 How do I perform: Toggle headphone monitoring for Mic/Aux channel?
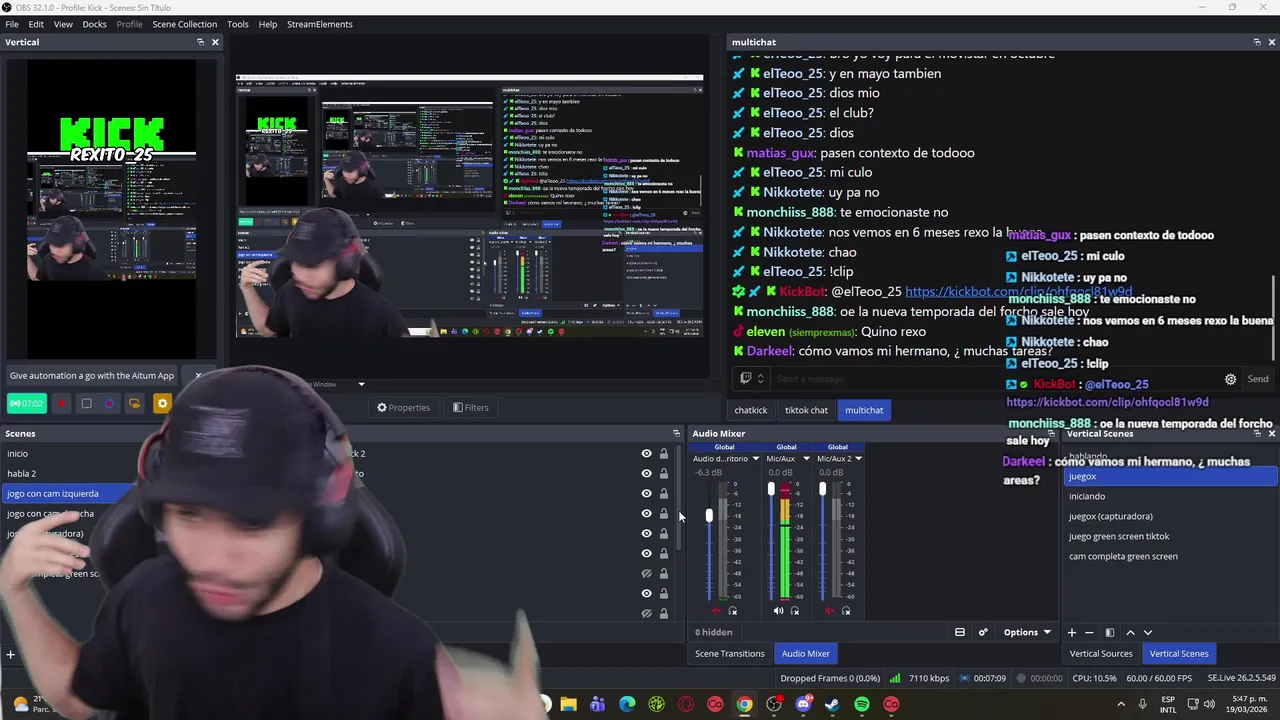(795, 610)
